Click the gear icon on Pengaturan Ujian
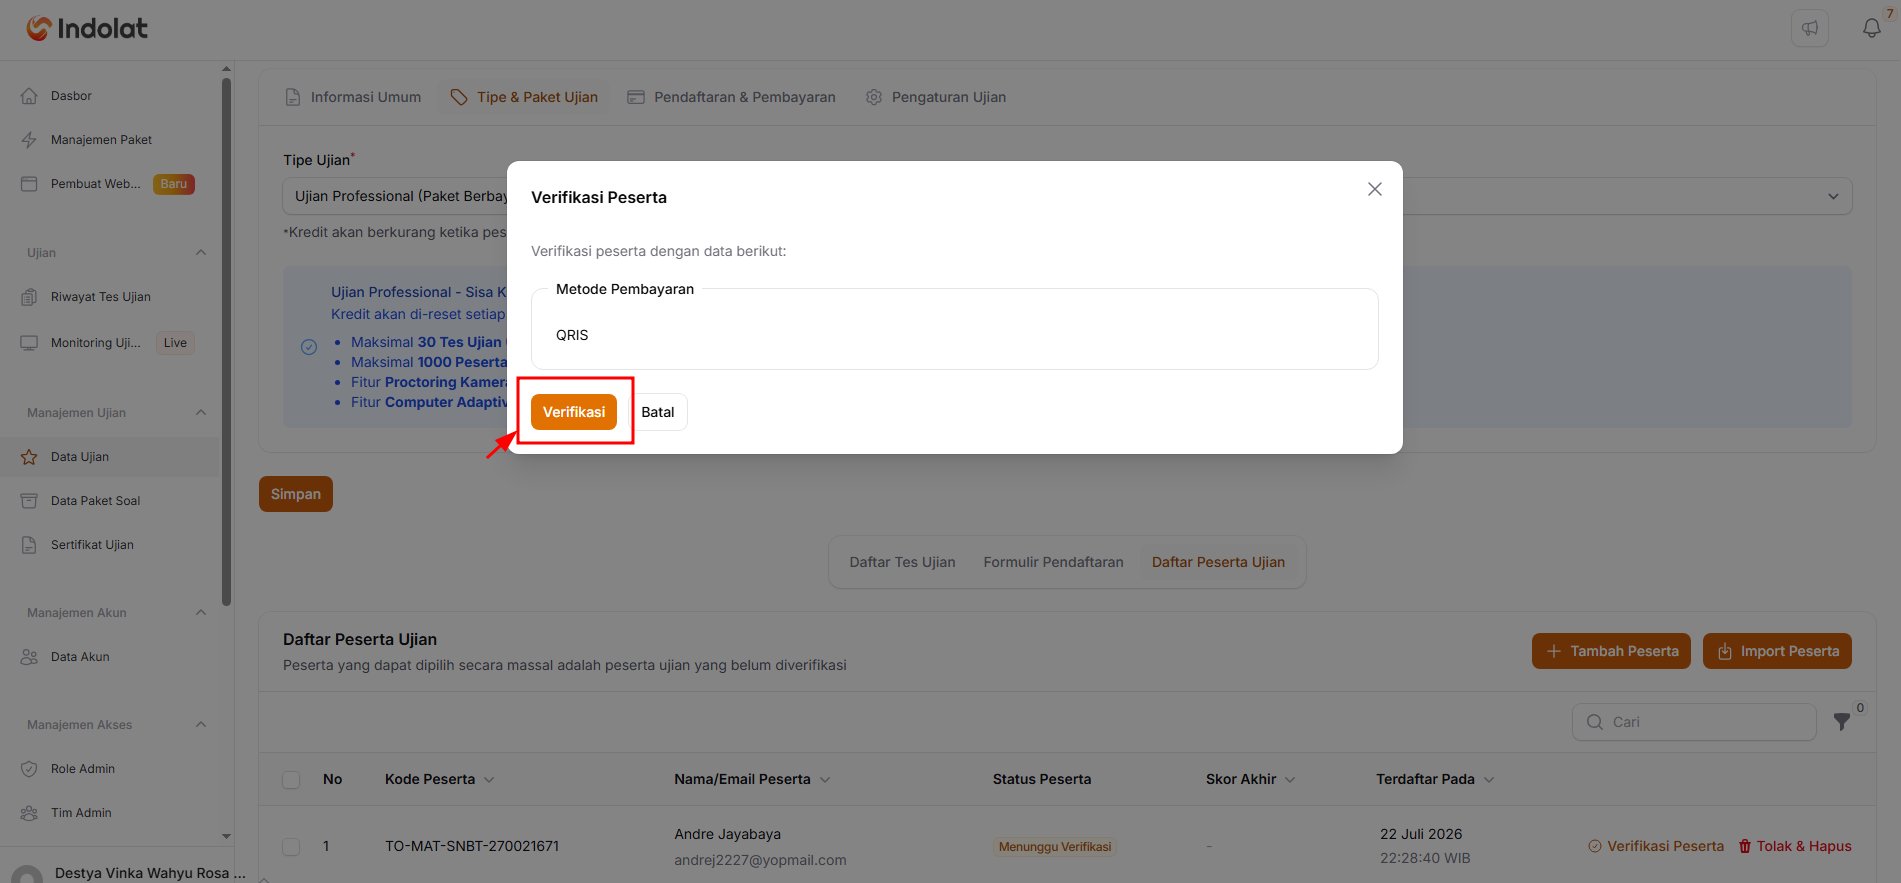This screenshot has width=1901, height=883. [x=874, y=97]
